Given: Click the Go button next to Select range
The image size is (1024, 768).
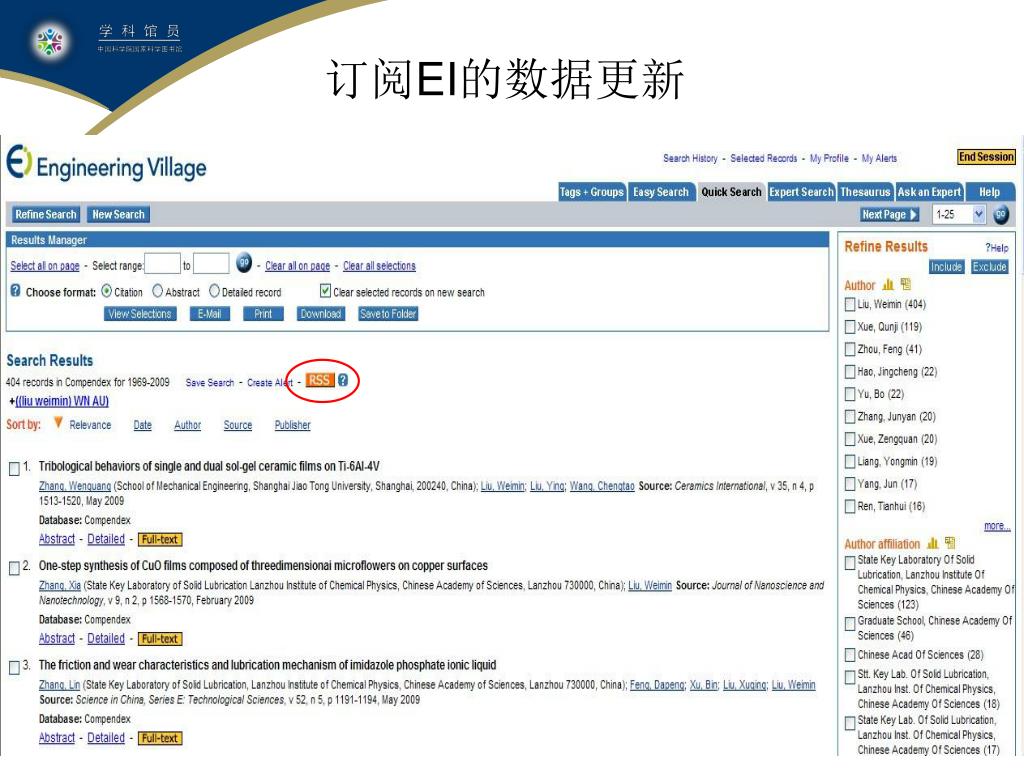Looking at the screenshot, I should point(244,263).
